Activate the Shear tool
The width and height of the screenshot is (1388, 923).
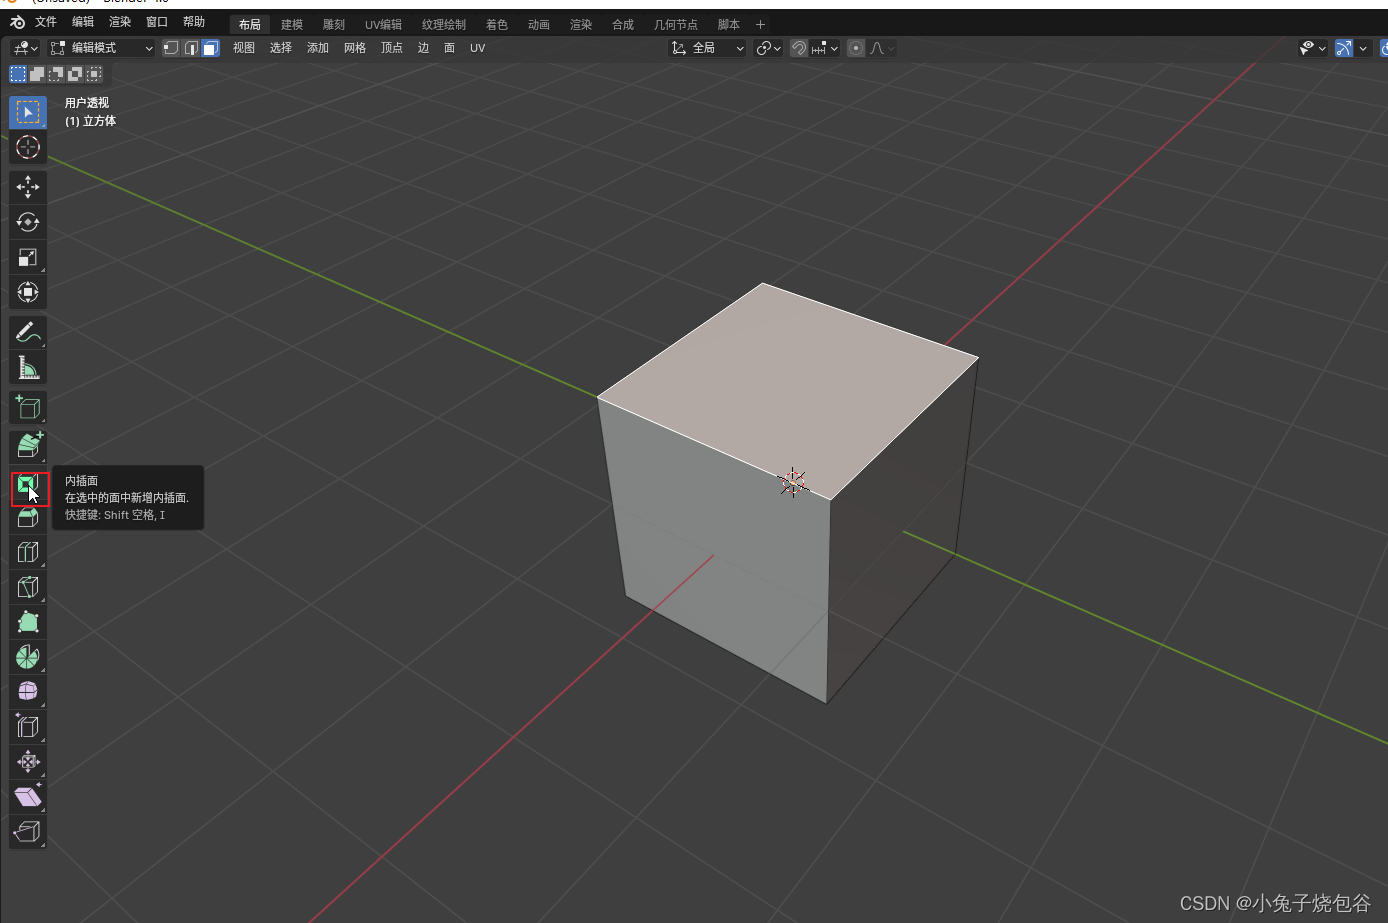28,797
